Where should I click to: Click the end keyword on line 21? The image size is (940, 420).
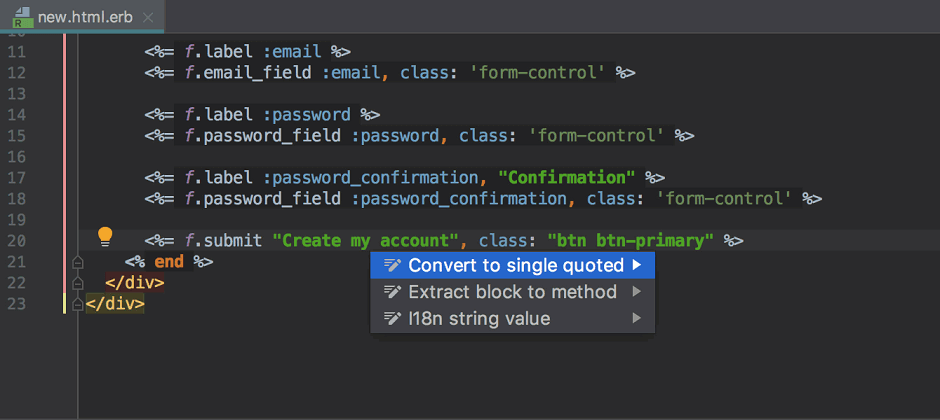[x=169, y=261]
